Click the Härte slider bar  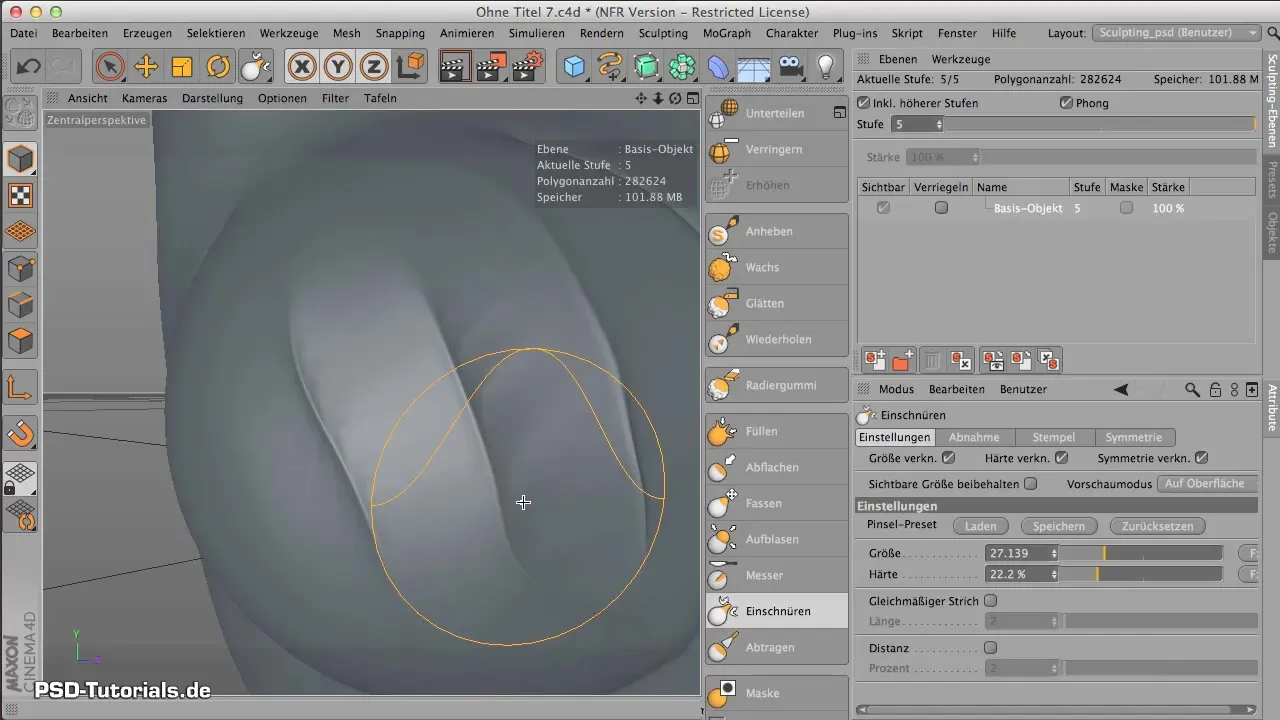click(1140, 574)
